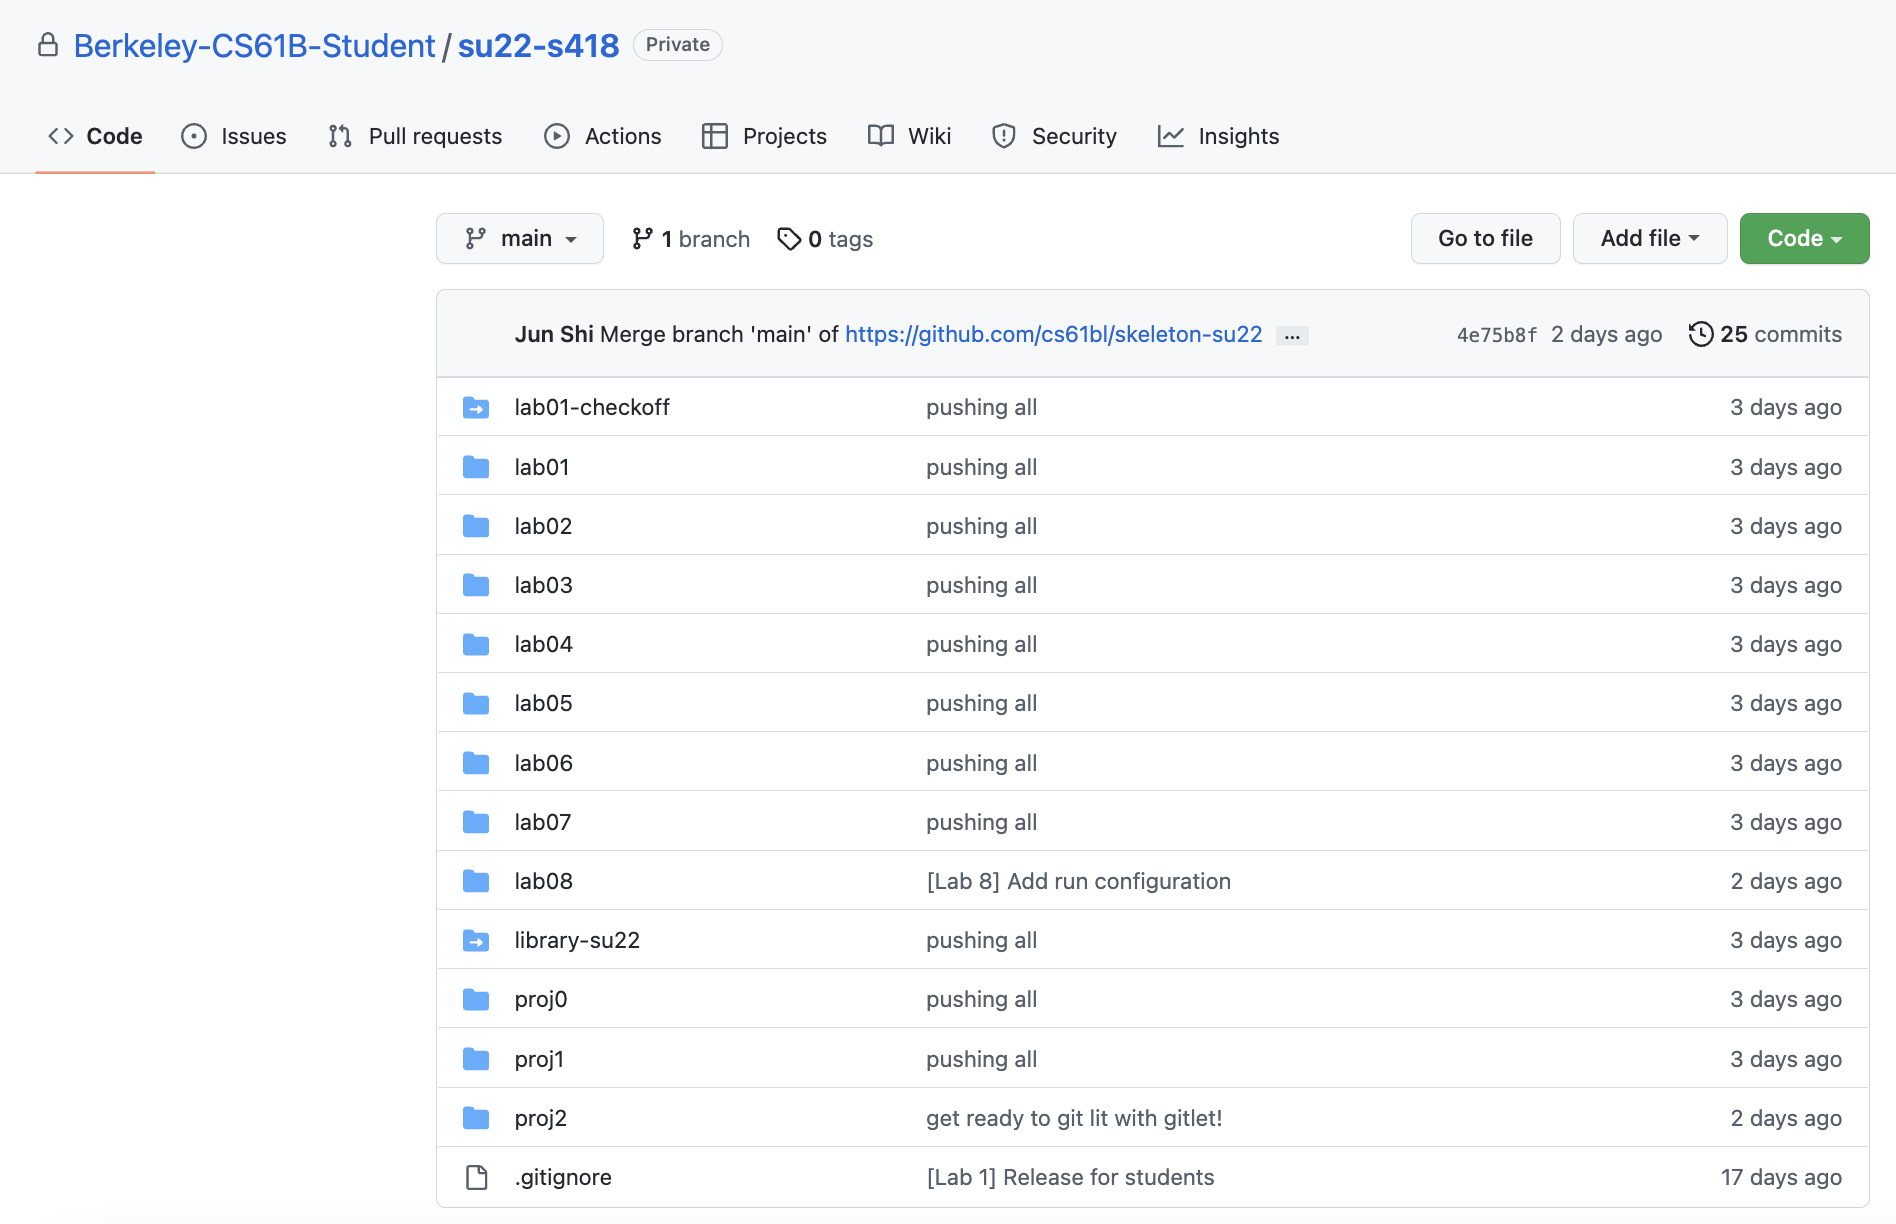Image resolution: width=1896 pixels, height=1224 pixels.
Task: Click the commit history clock icon
Action: pos(1700,334)
